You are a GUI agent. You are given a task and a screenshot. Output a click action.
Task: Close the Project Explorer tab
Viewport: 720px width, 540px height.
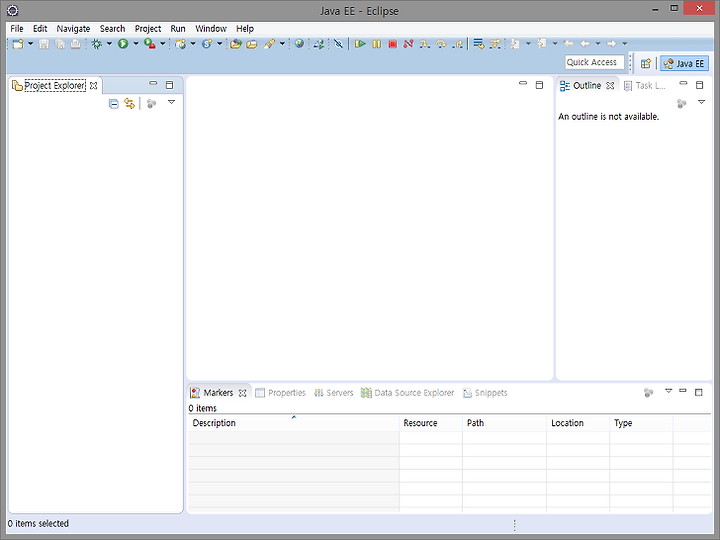pos(94,86)
